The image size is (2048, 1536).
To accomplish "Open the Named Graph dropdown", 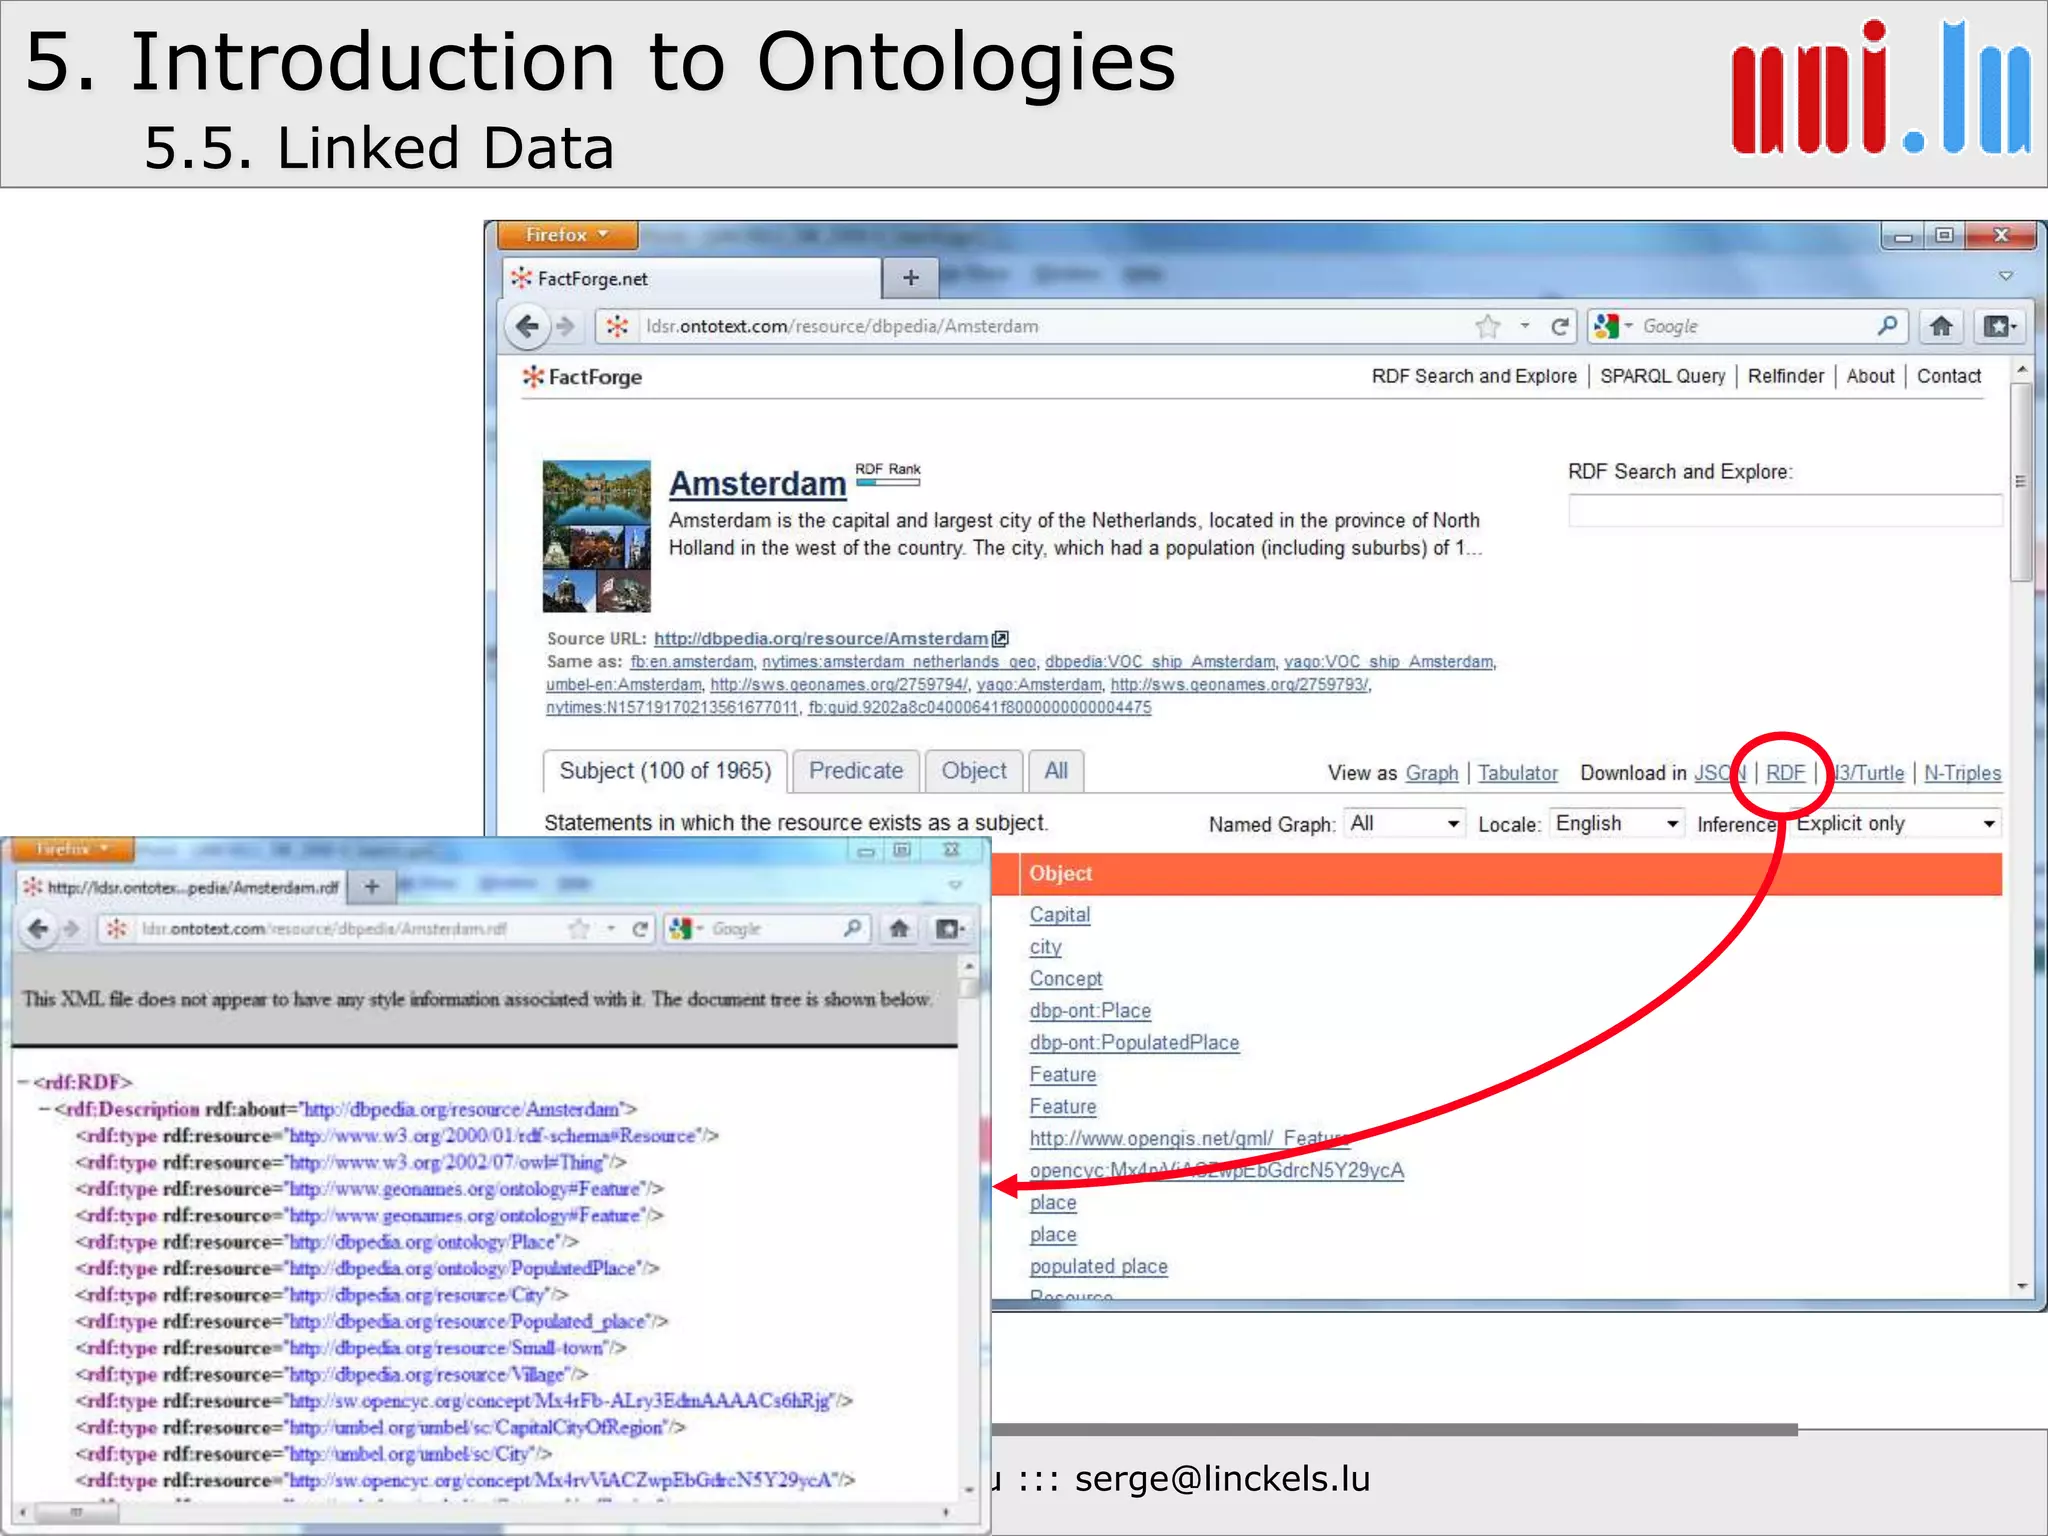I will [1404, 824].
